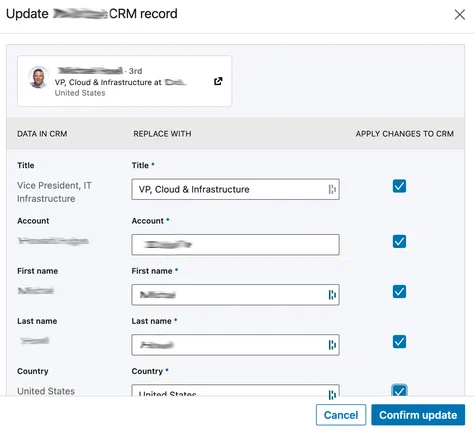Cancel the CRM record update

pyautogui.click(x=341, y=415)
